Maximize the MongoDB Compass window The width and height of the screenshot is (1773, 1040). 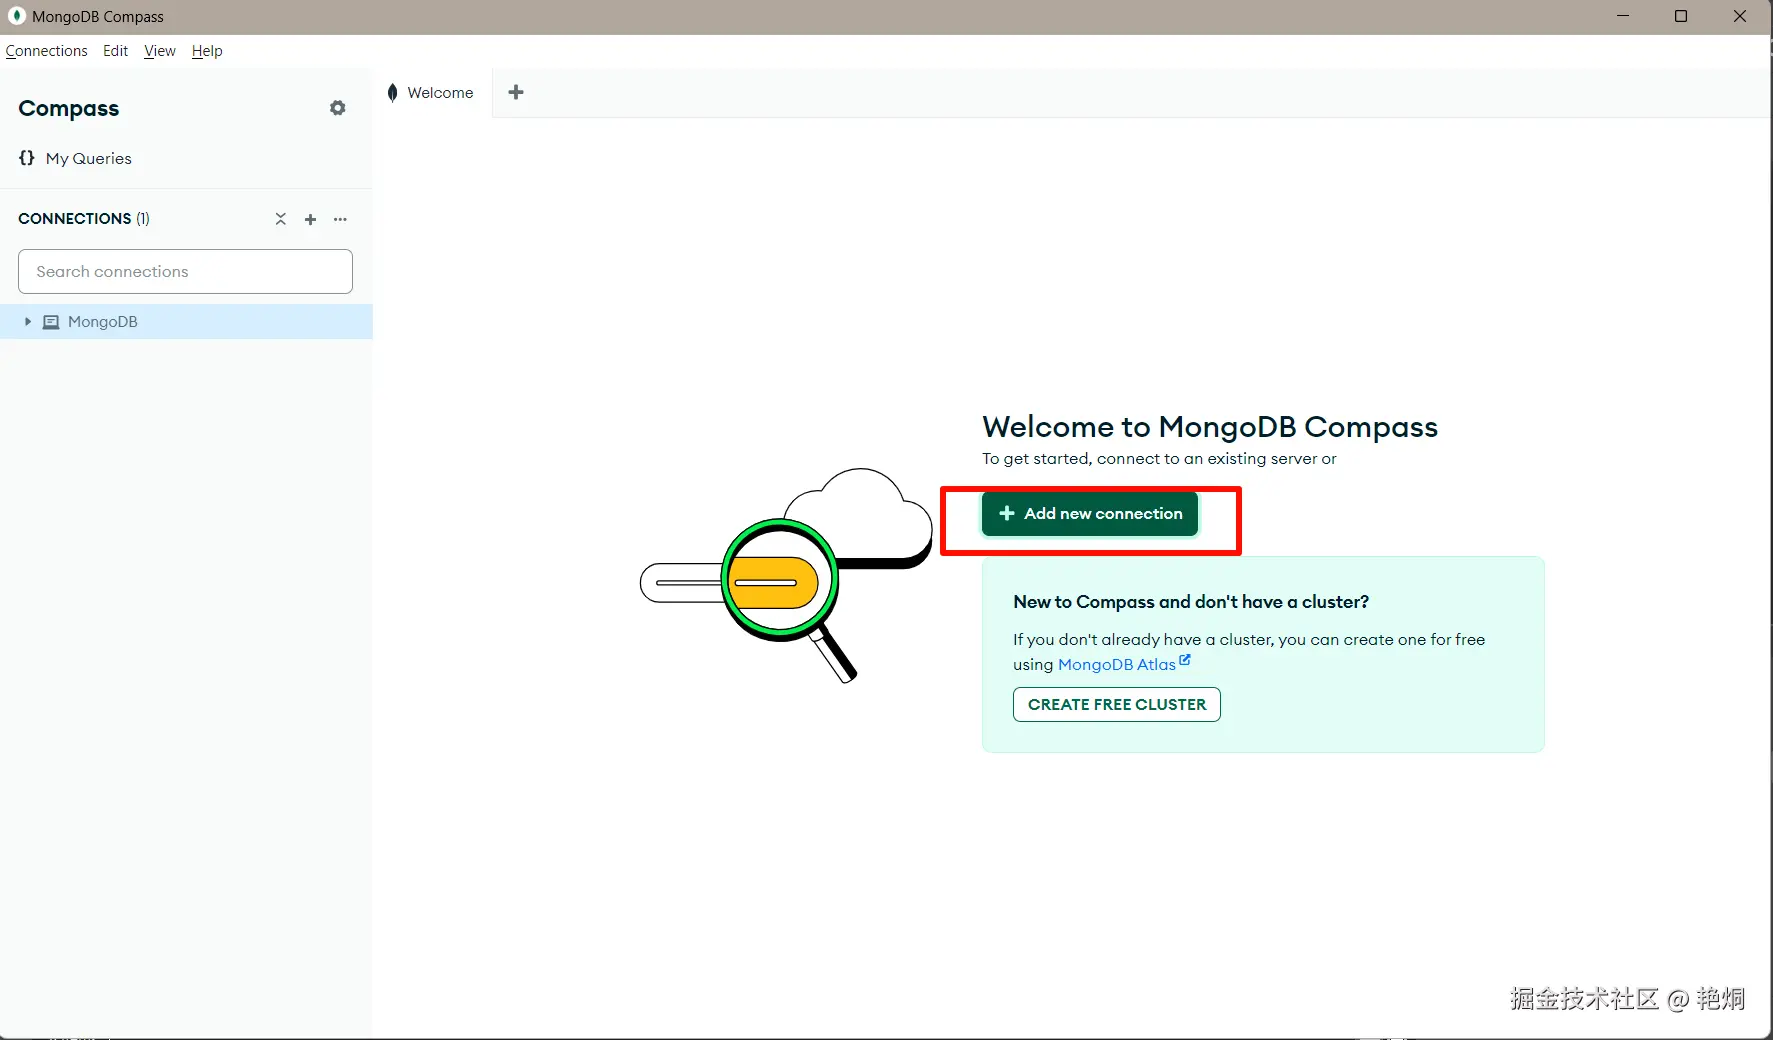coord(1681,16)
